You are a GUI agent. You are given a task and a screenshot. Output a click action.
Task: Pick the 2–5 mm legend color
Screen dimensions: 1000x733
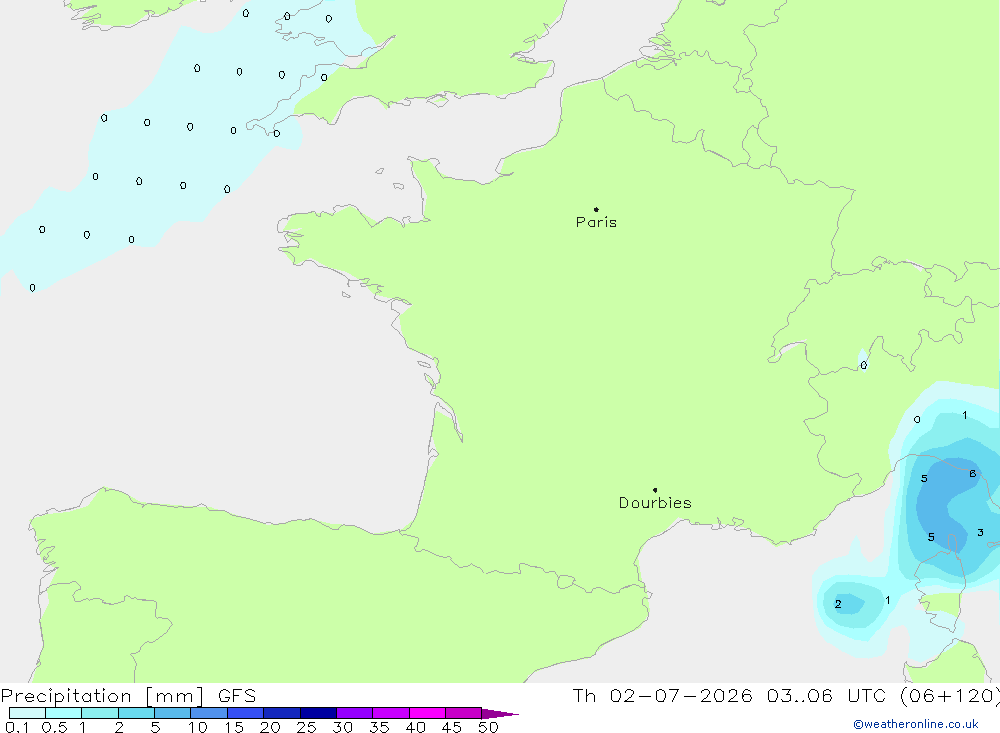tap(136, 713)
